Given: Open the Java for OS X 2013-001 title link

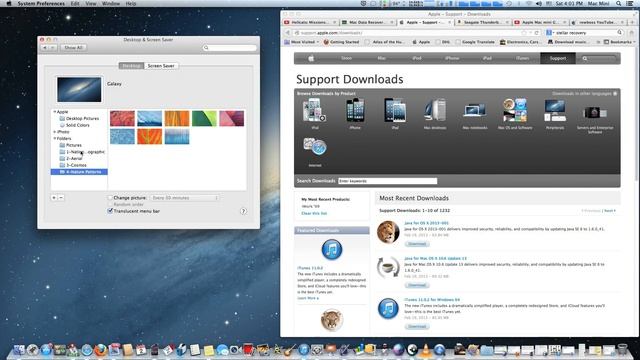Looking at the screenshot, I should click(426, 223).
